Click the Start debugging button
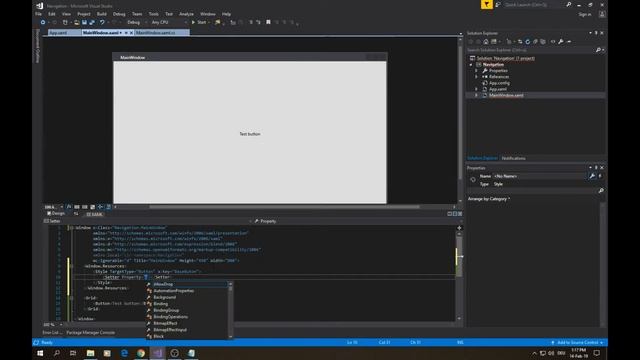Screen dimensions: 640x360 pos(199,22)
